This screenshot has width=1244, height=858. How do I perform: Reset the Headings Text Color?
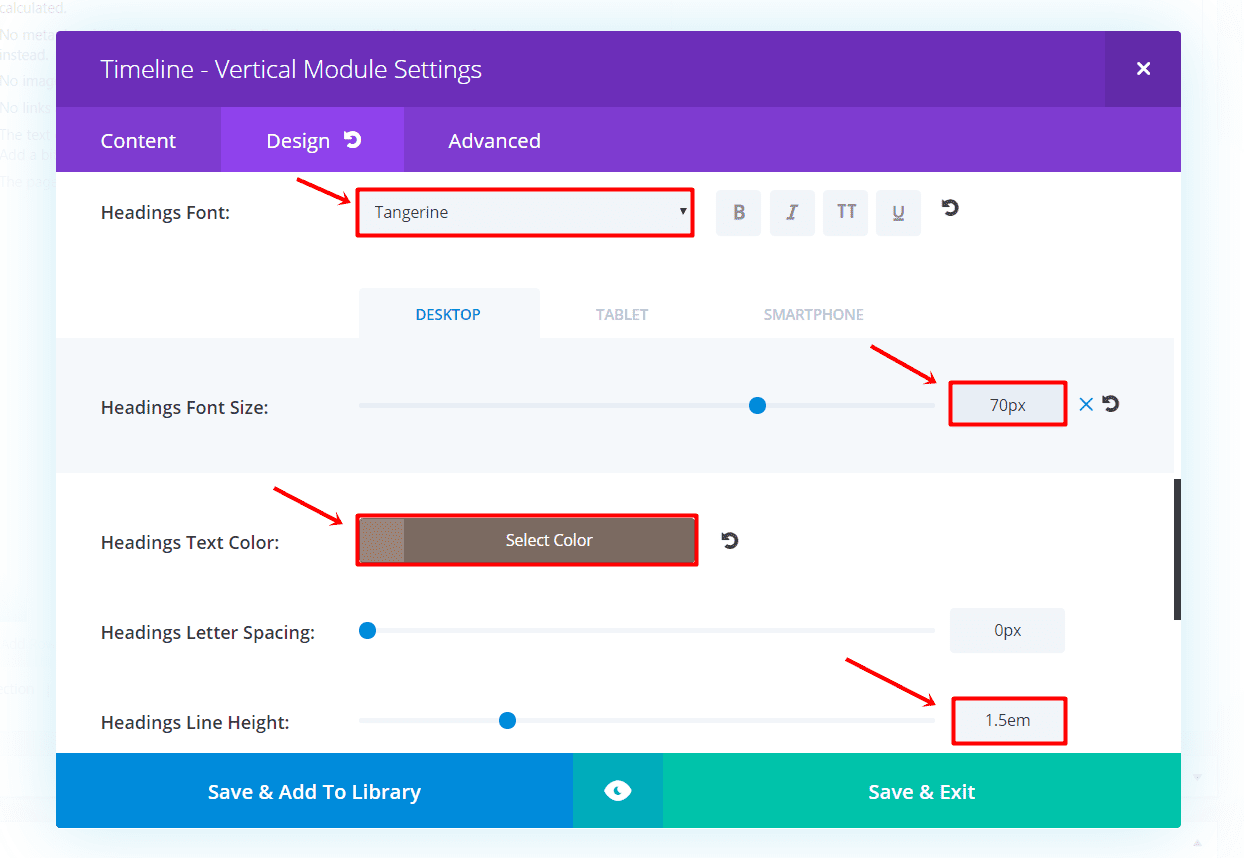point(730,541)
